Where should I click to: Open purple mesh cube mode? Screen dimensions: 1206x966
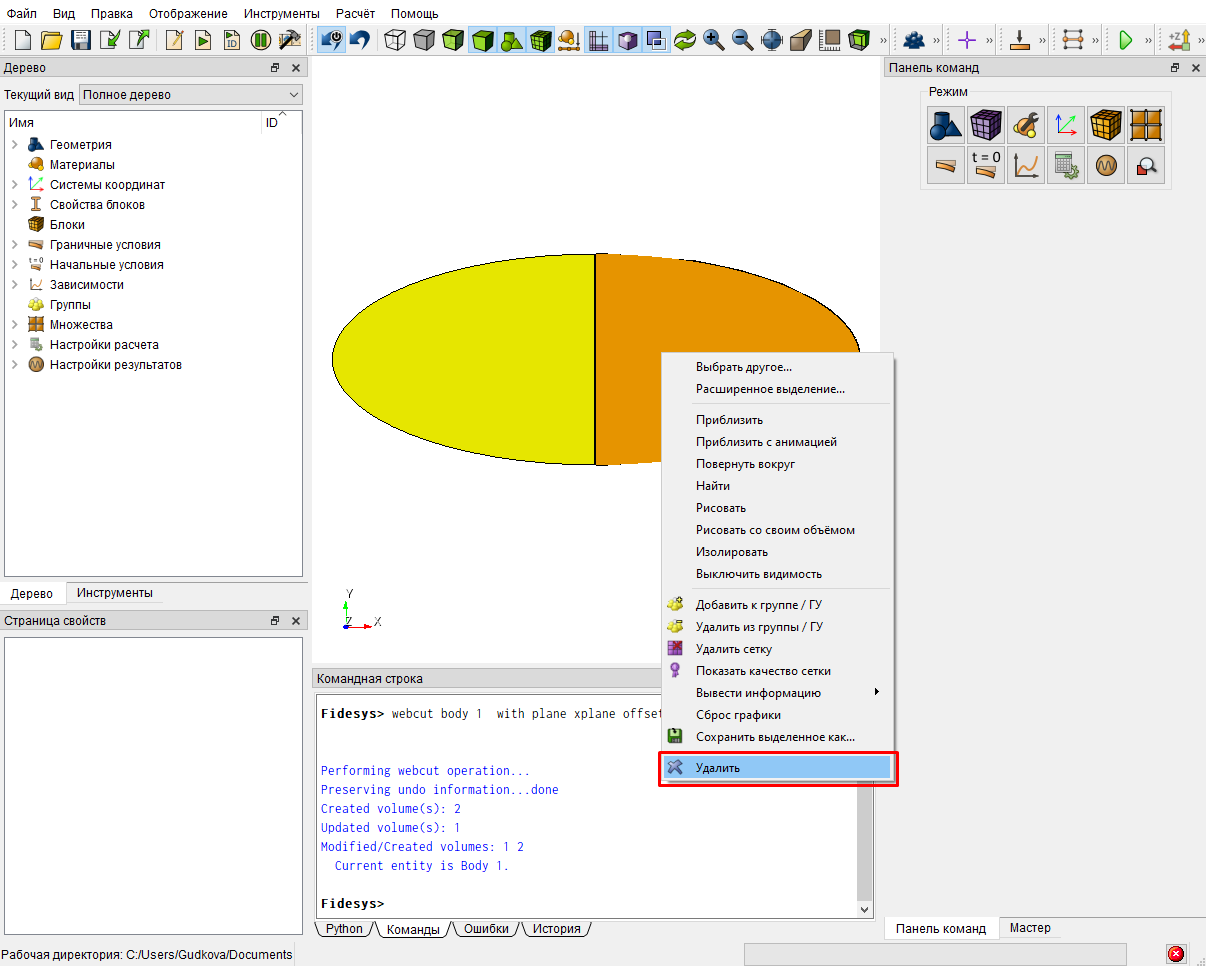(986, 125)
